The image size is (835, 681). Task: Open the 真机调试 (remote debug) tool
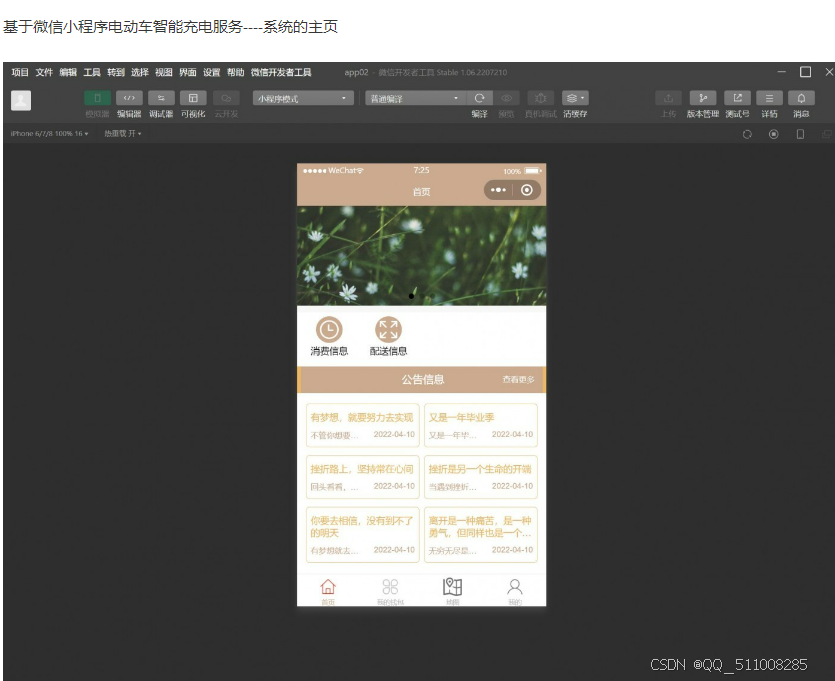[540, 98]
